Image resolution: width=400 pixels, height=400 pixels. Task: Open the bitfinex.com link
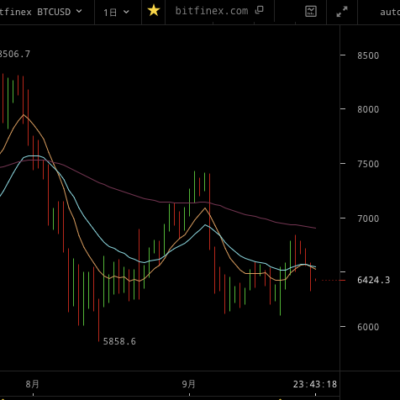pyautogui.click(x=212, y=11)
